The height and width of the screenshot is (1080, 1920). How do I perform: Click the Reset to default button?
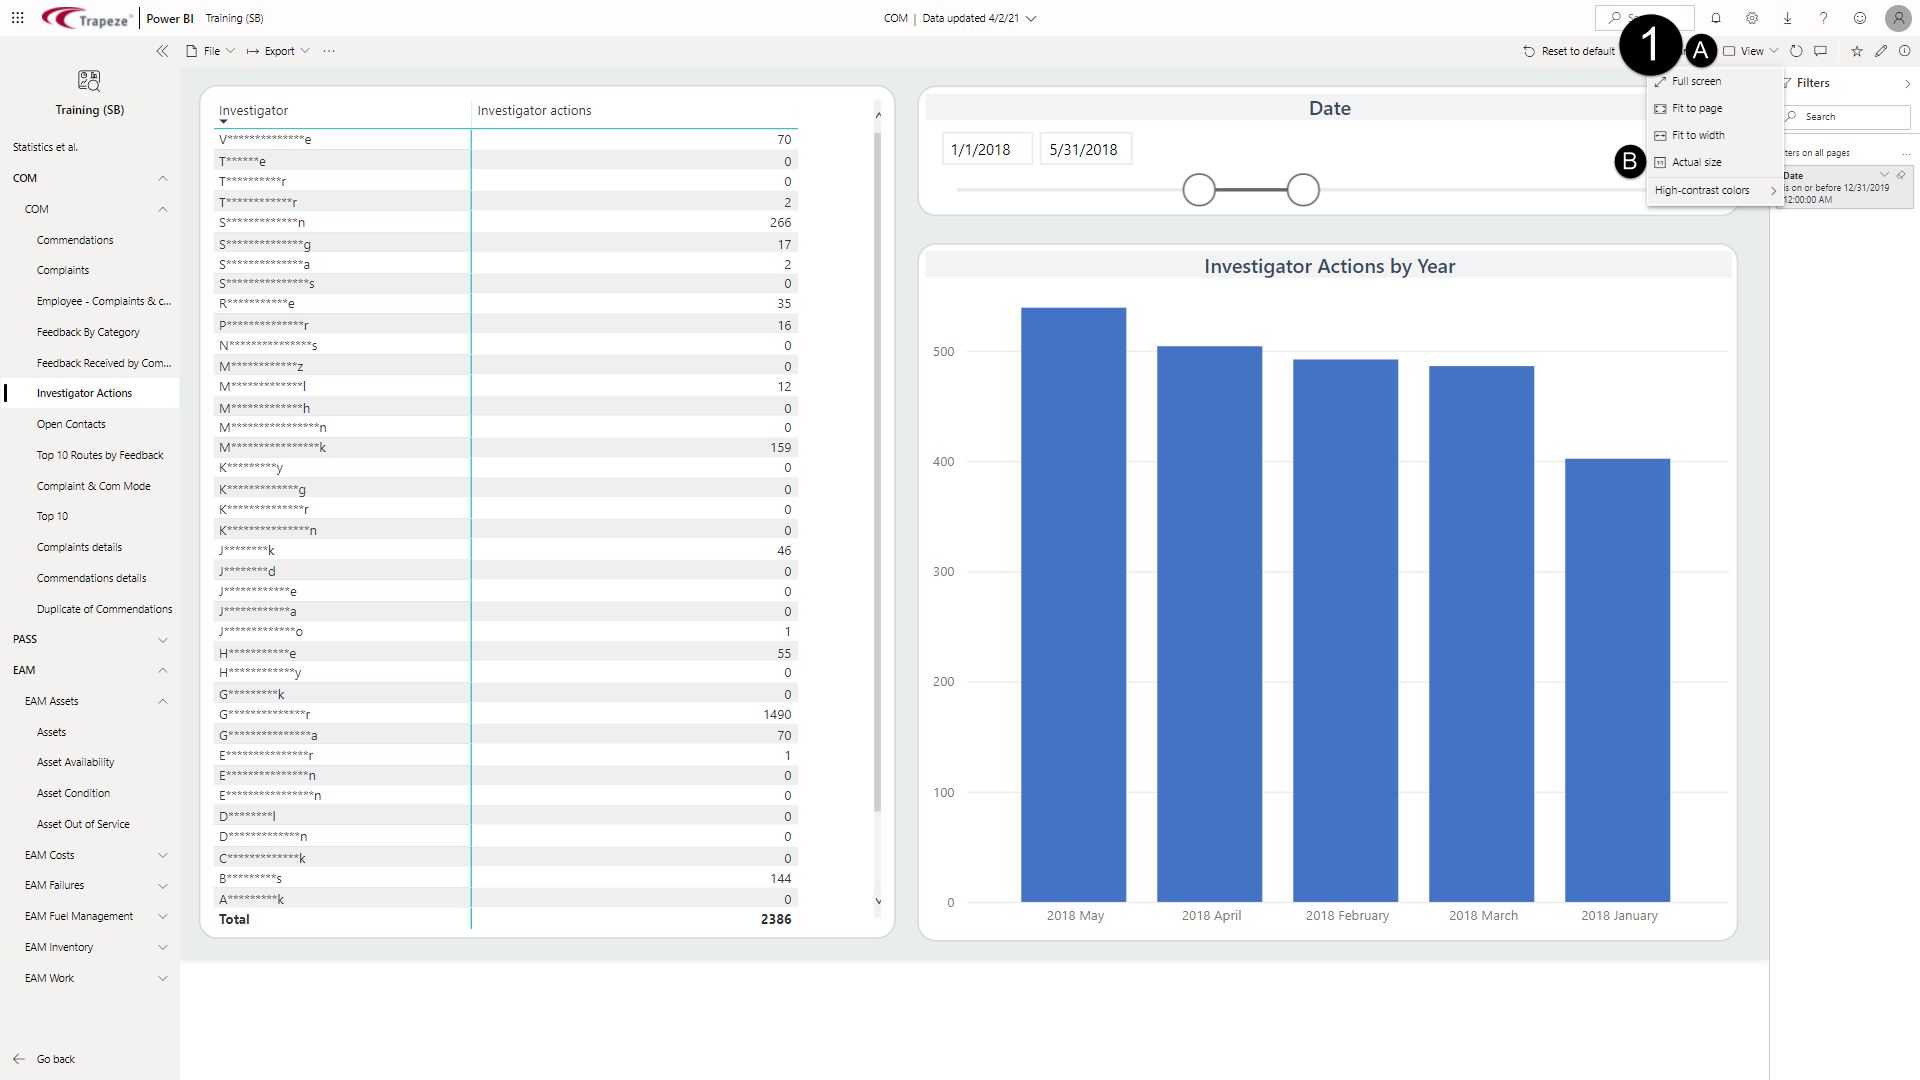(x=1569, y=51)
